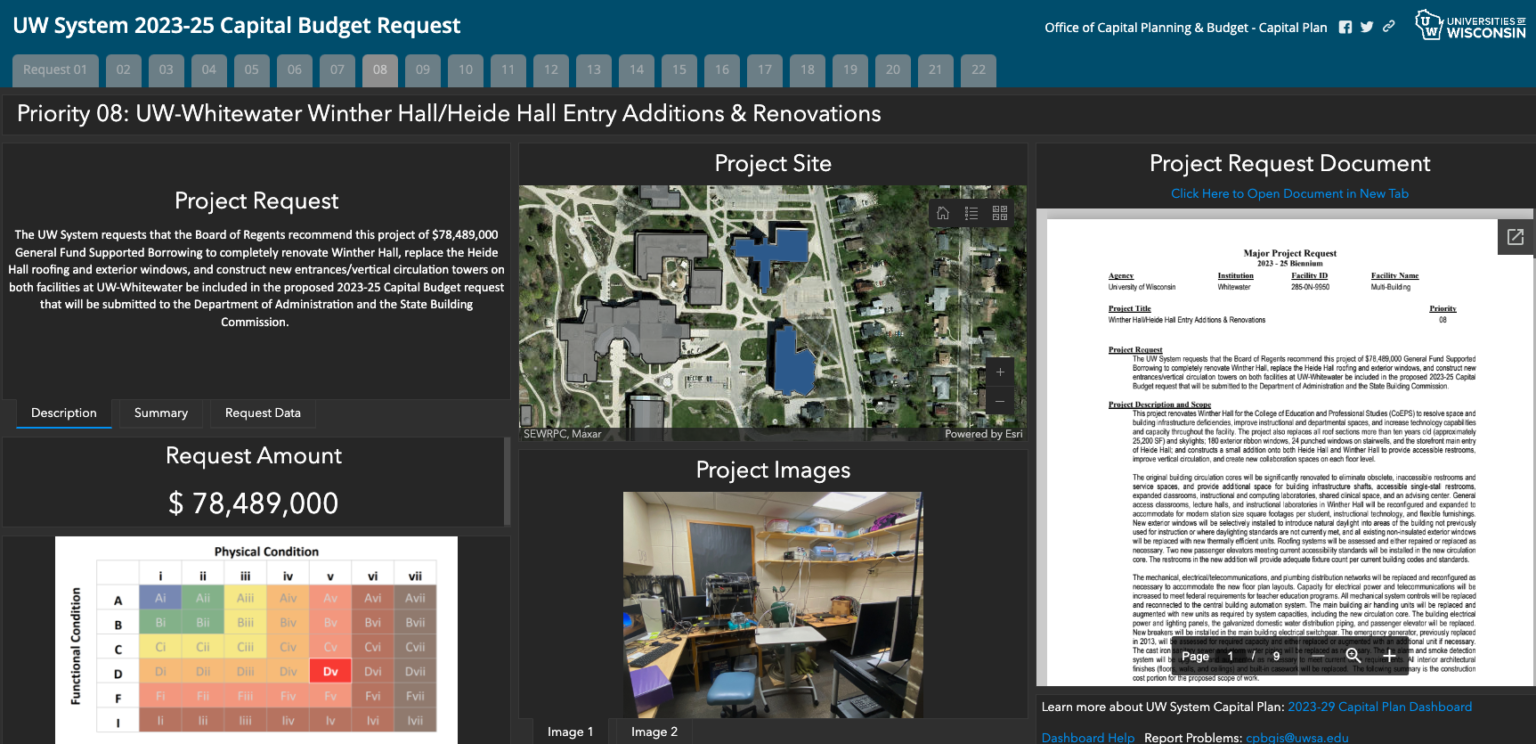The height and width of the screenshot is (744, 1536).
Task: Click the green Bi condition cell
Action: pos(161,623)
